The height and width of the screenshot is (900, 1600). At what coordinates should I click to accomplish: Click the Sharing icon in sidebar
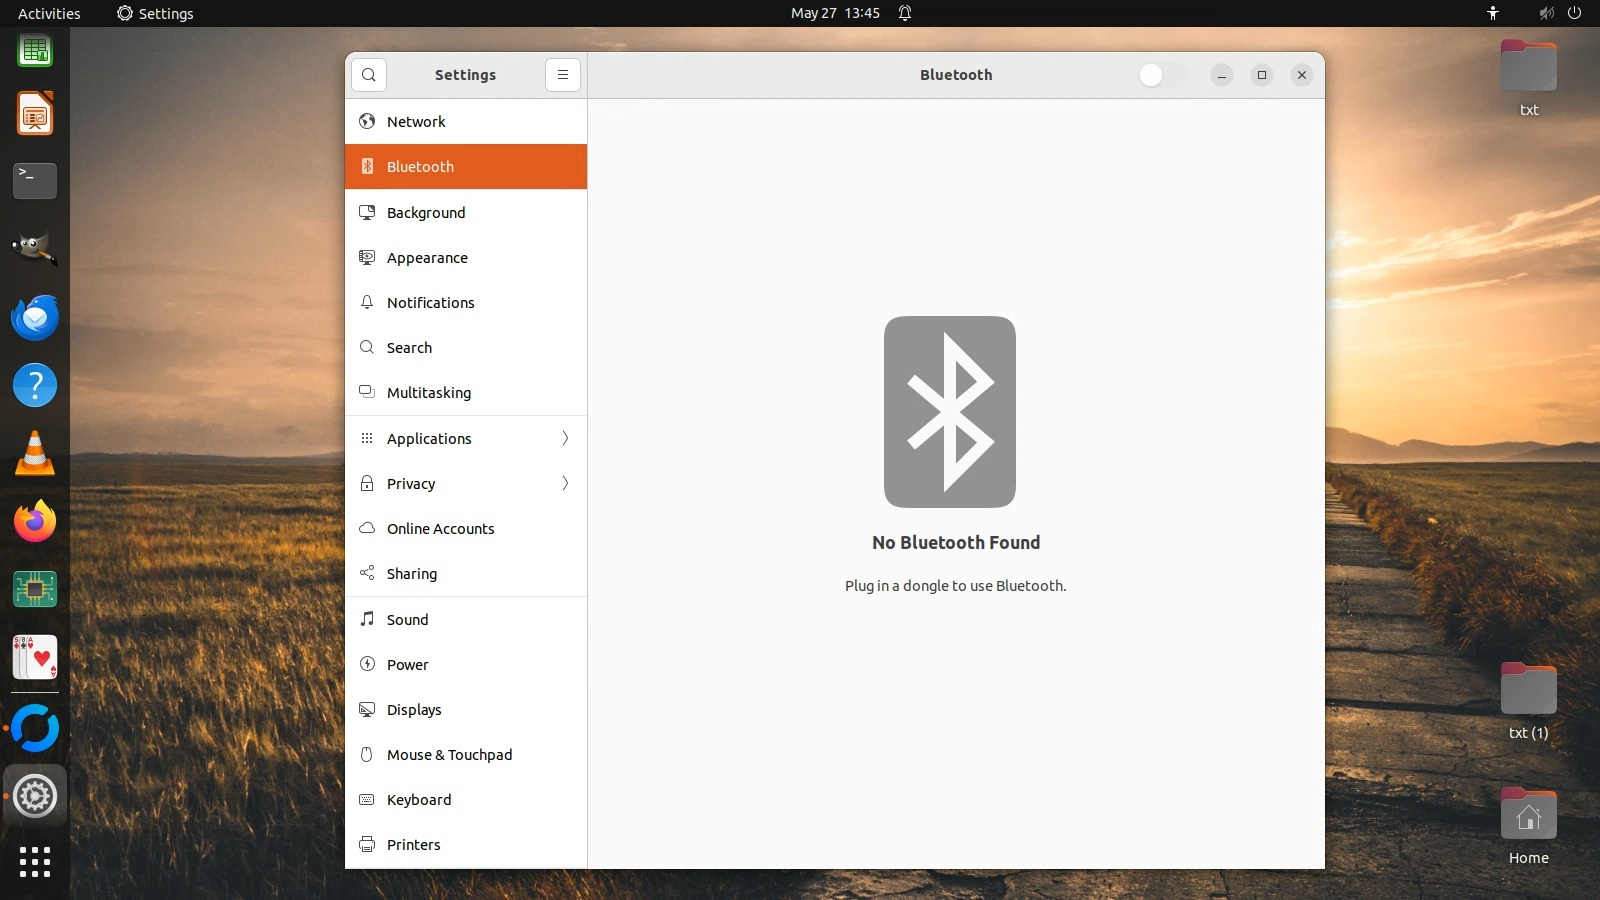pyautogui.click(x=367, y=574)
